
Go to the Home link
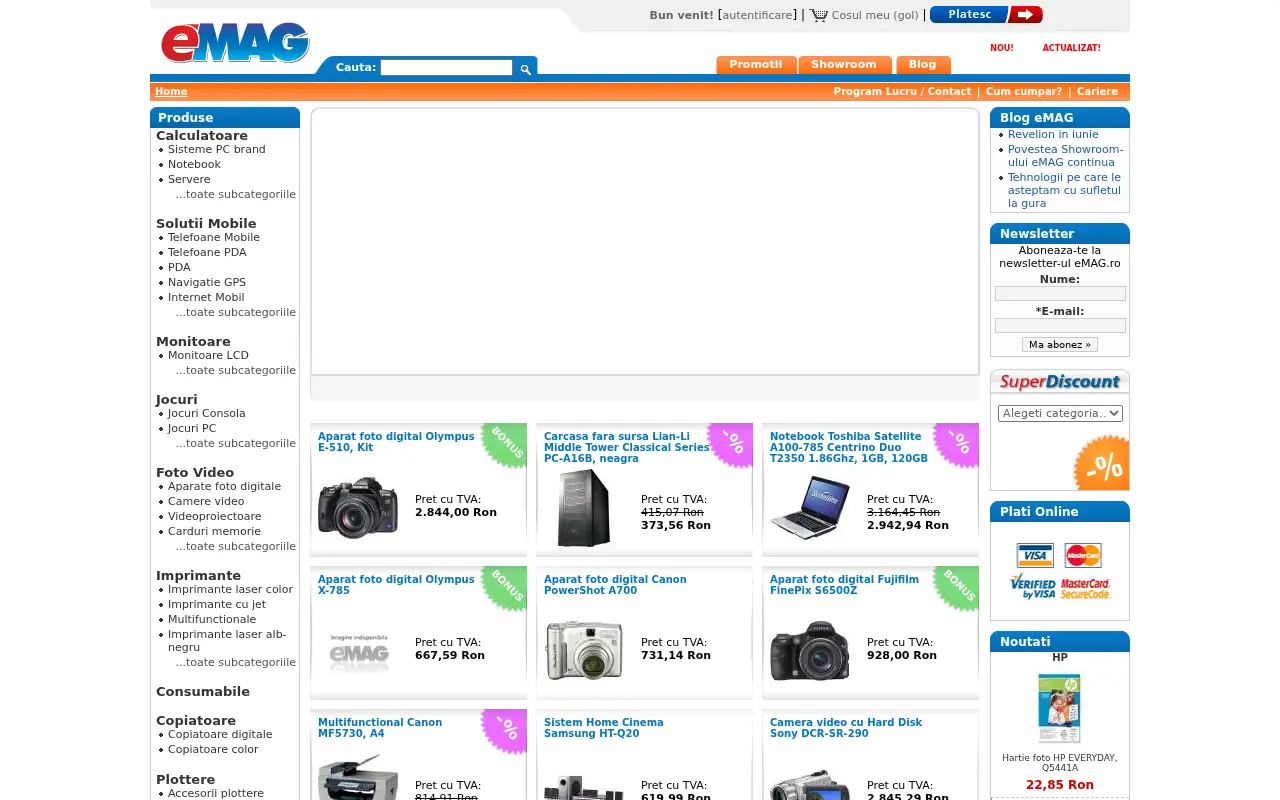tap(171, 91)
